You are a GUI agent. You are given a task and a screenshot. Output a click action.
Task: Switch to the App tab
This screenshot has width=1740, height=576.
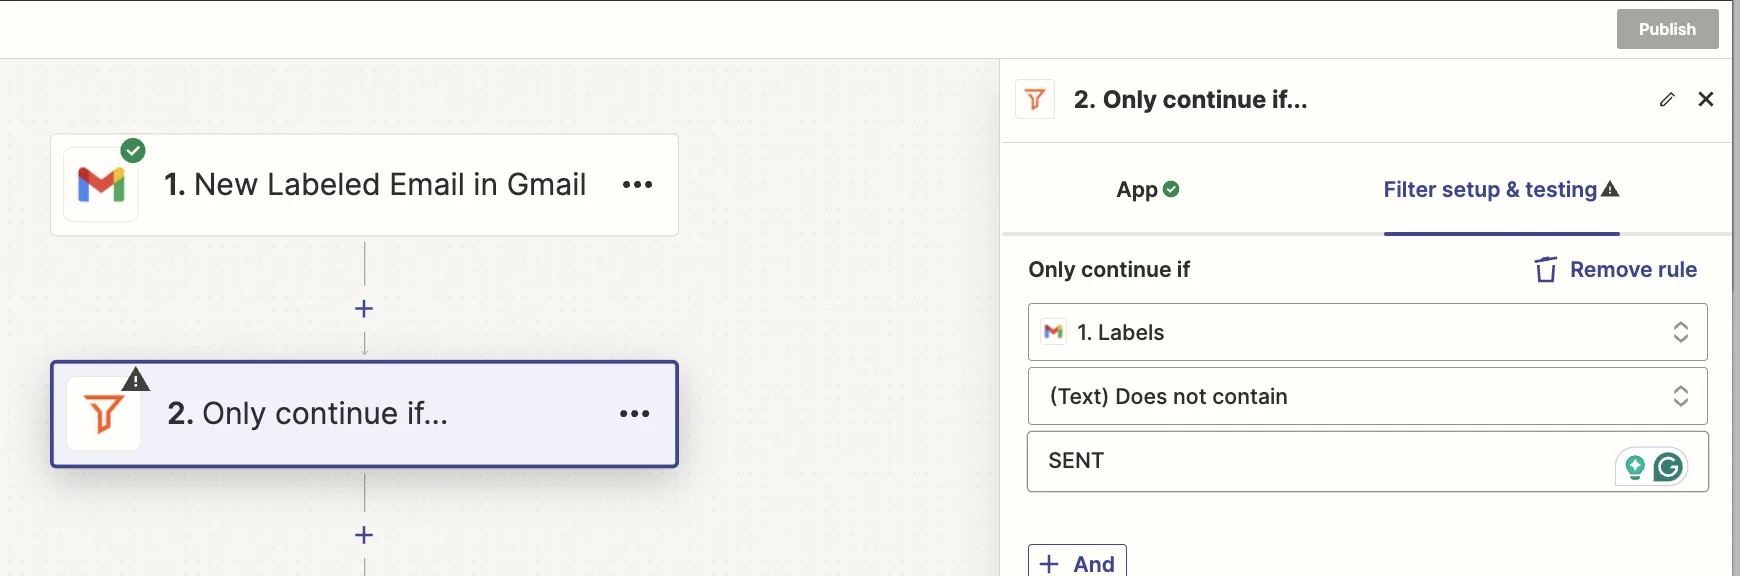pos(1148,190)
